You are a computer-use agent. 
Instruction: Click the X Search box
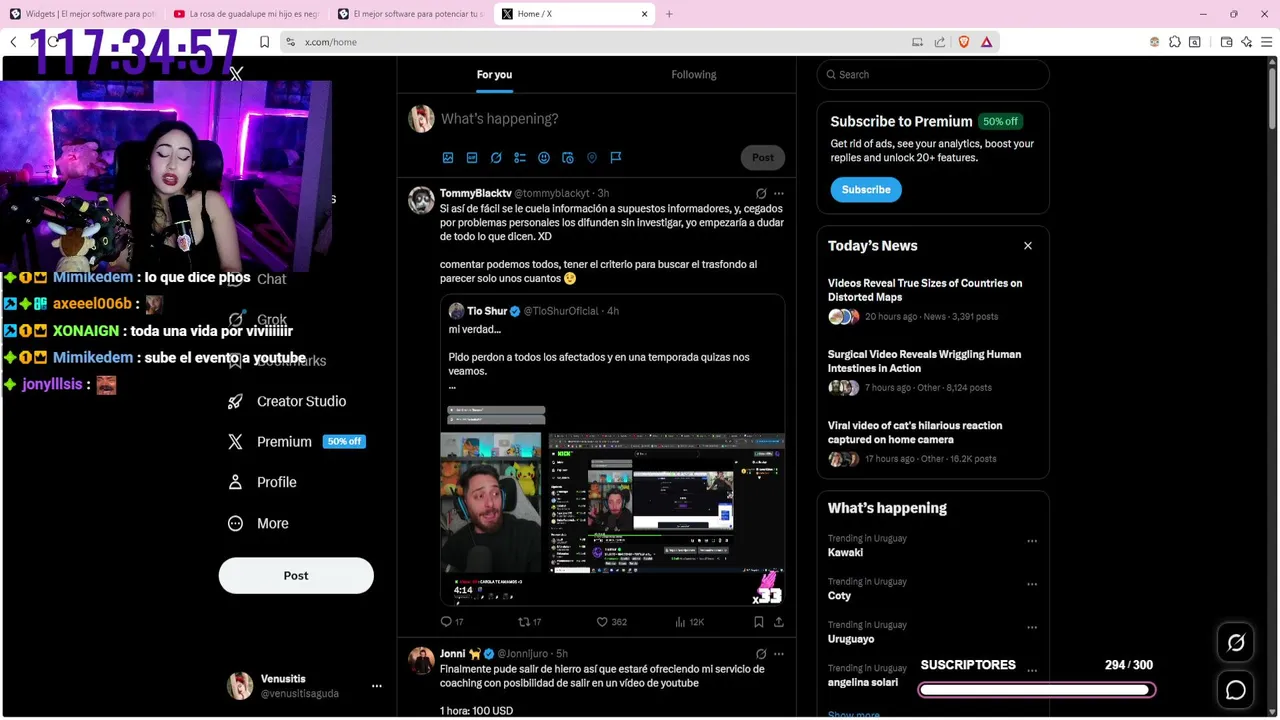tap(933, 75)
